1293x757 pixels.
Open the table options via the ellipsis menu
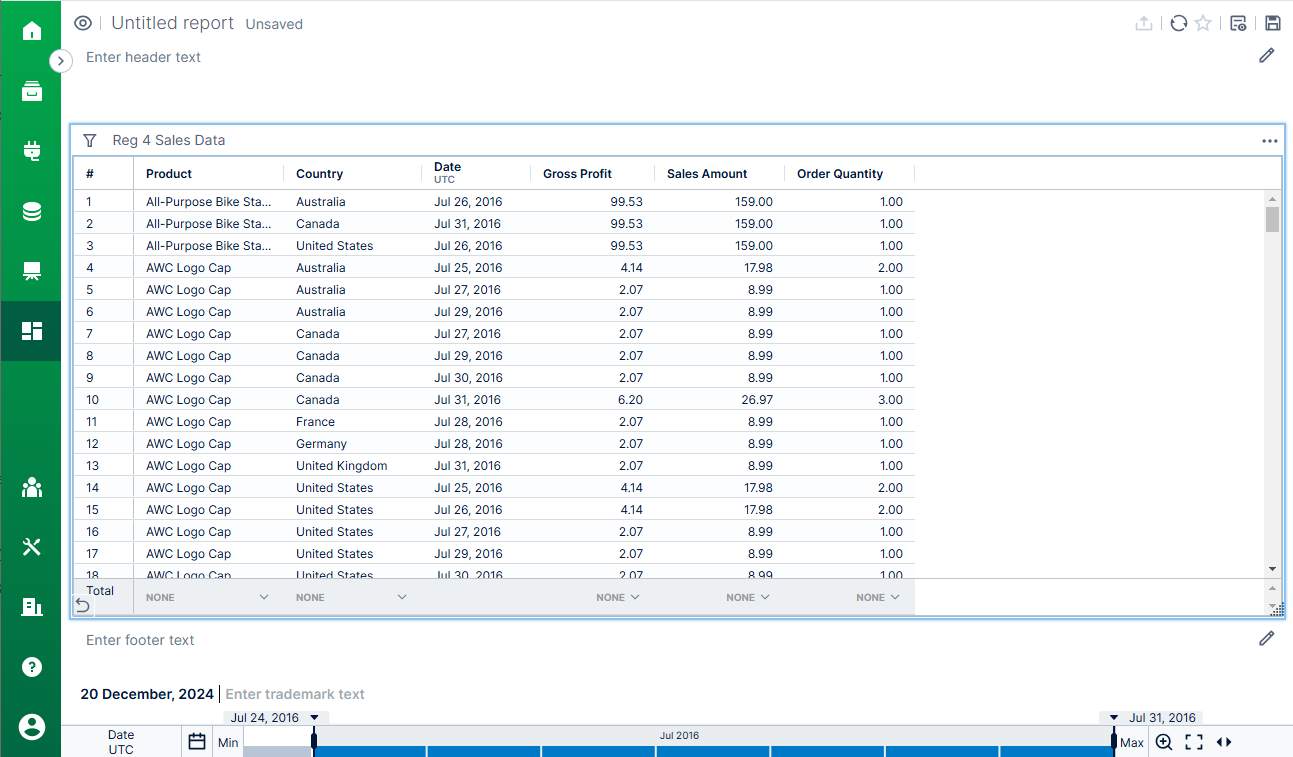(x=1269, y=141)
